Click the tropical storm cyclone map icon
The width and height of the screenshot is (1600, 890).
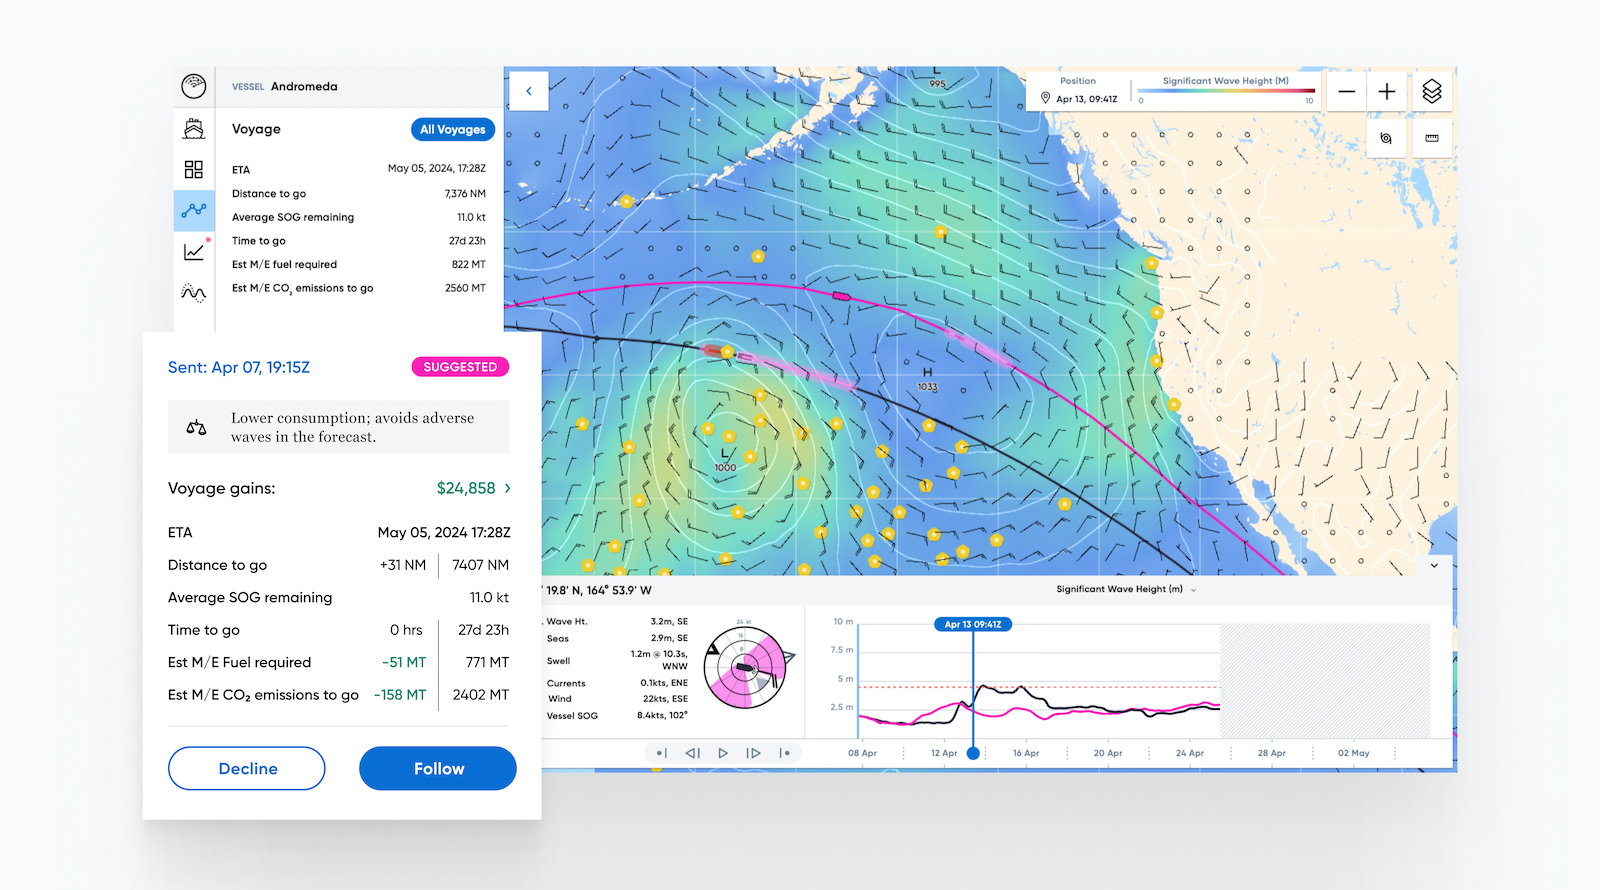[x=1386, y=138]
